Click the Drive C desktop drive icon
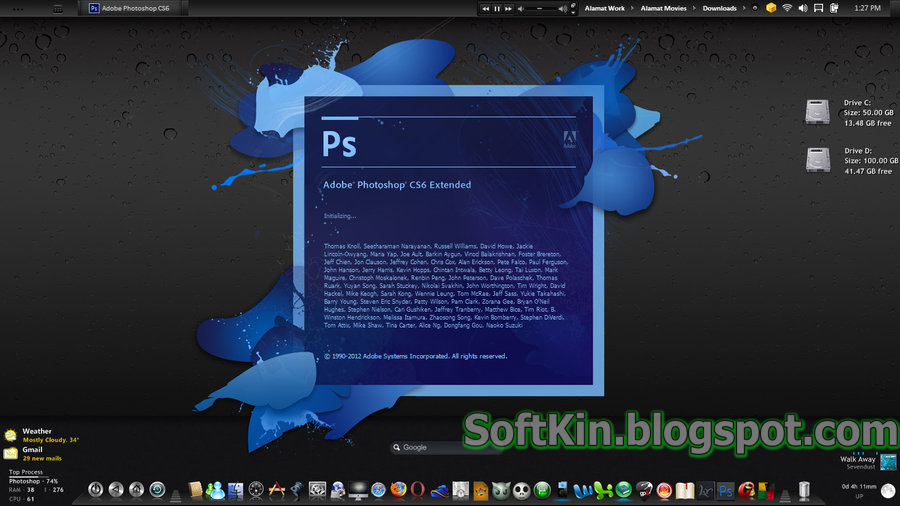Image resolution: width=900 pixels, height=506 pixels. tap(817, 112)
